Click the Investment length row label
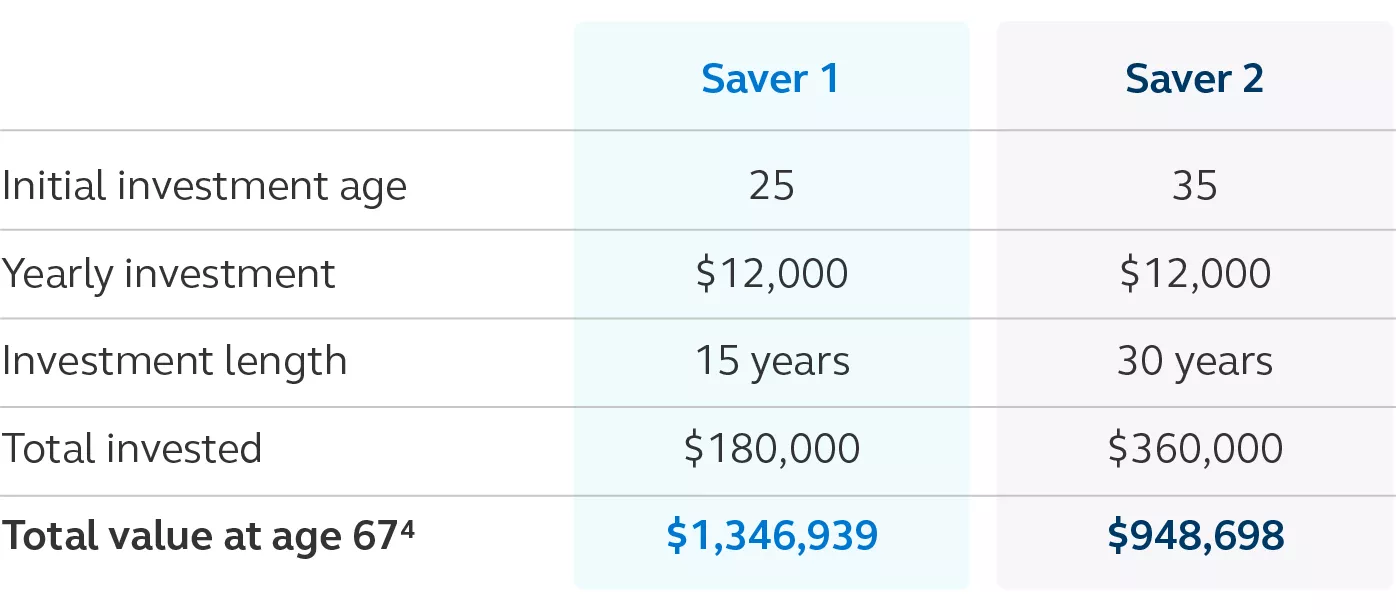This screenshot has height=615, width=1396. point(174,361)
